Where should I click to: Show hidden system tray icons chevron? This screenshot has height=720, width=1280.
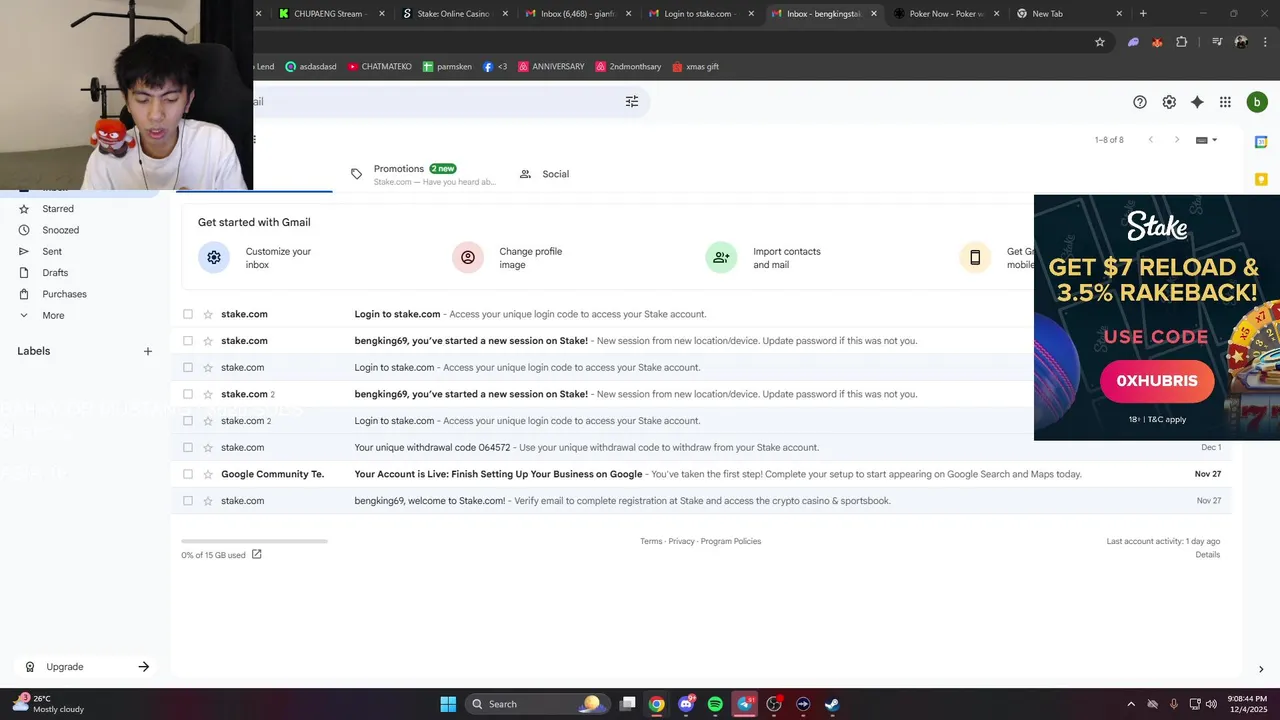(1131, 704)
